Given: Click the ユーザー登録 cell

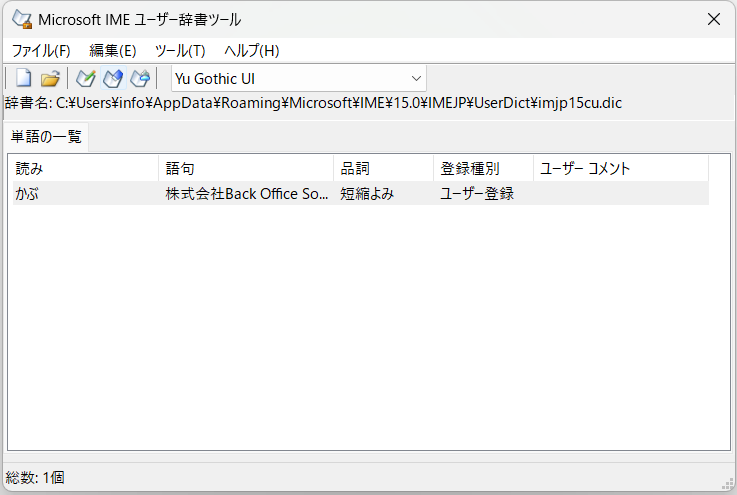Looking at the screenshot, I should tap(477, 193).
